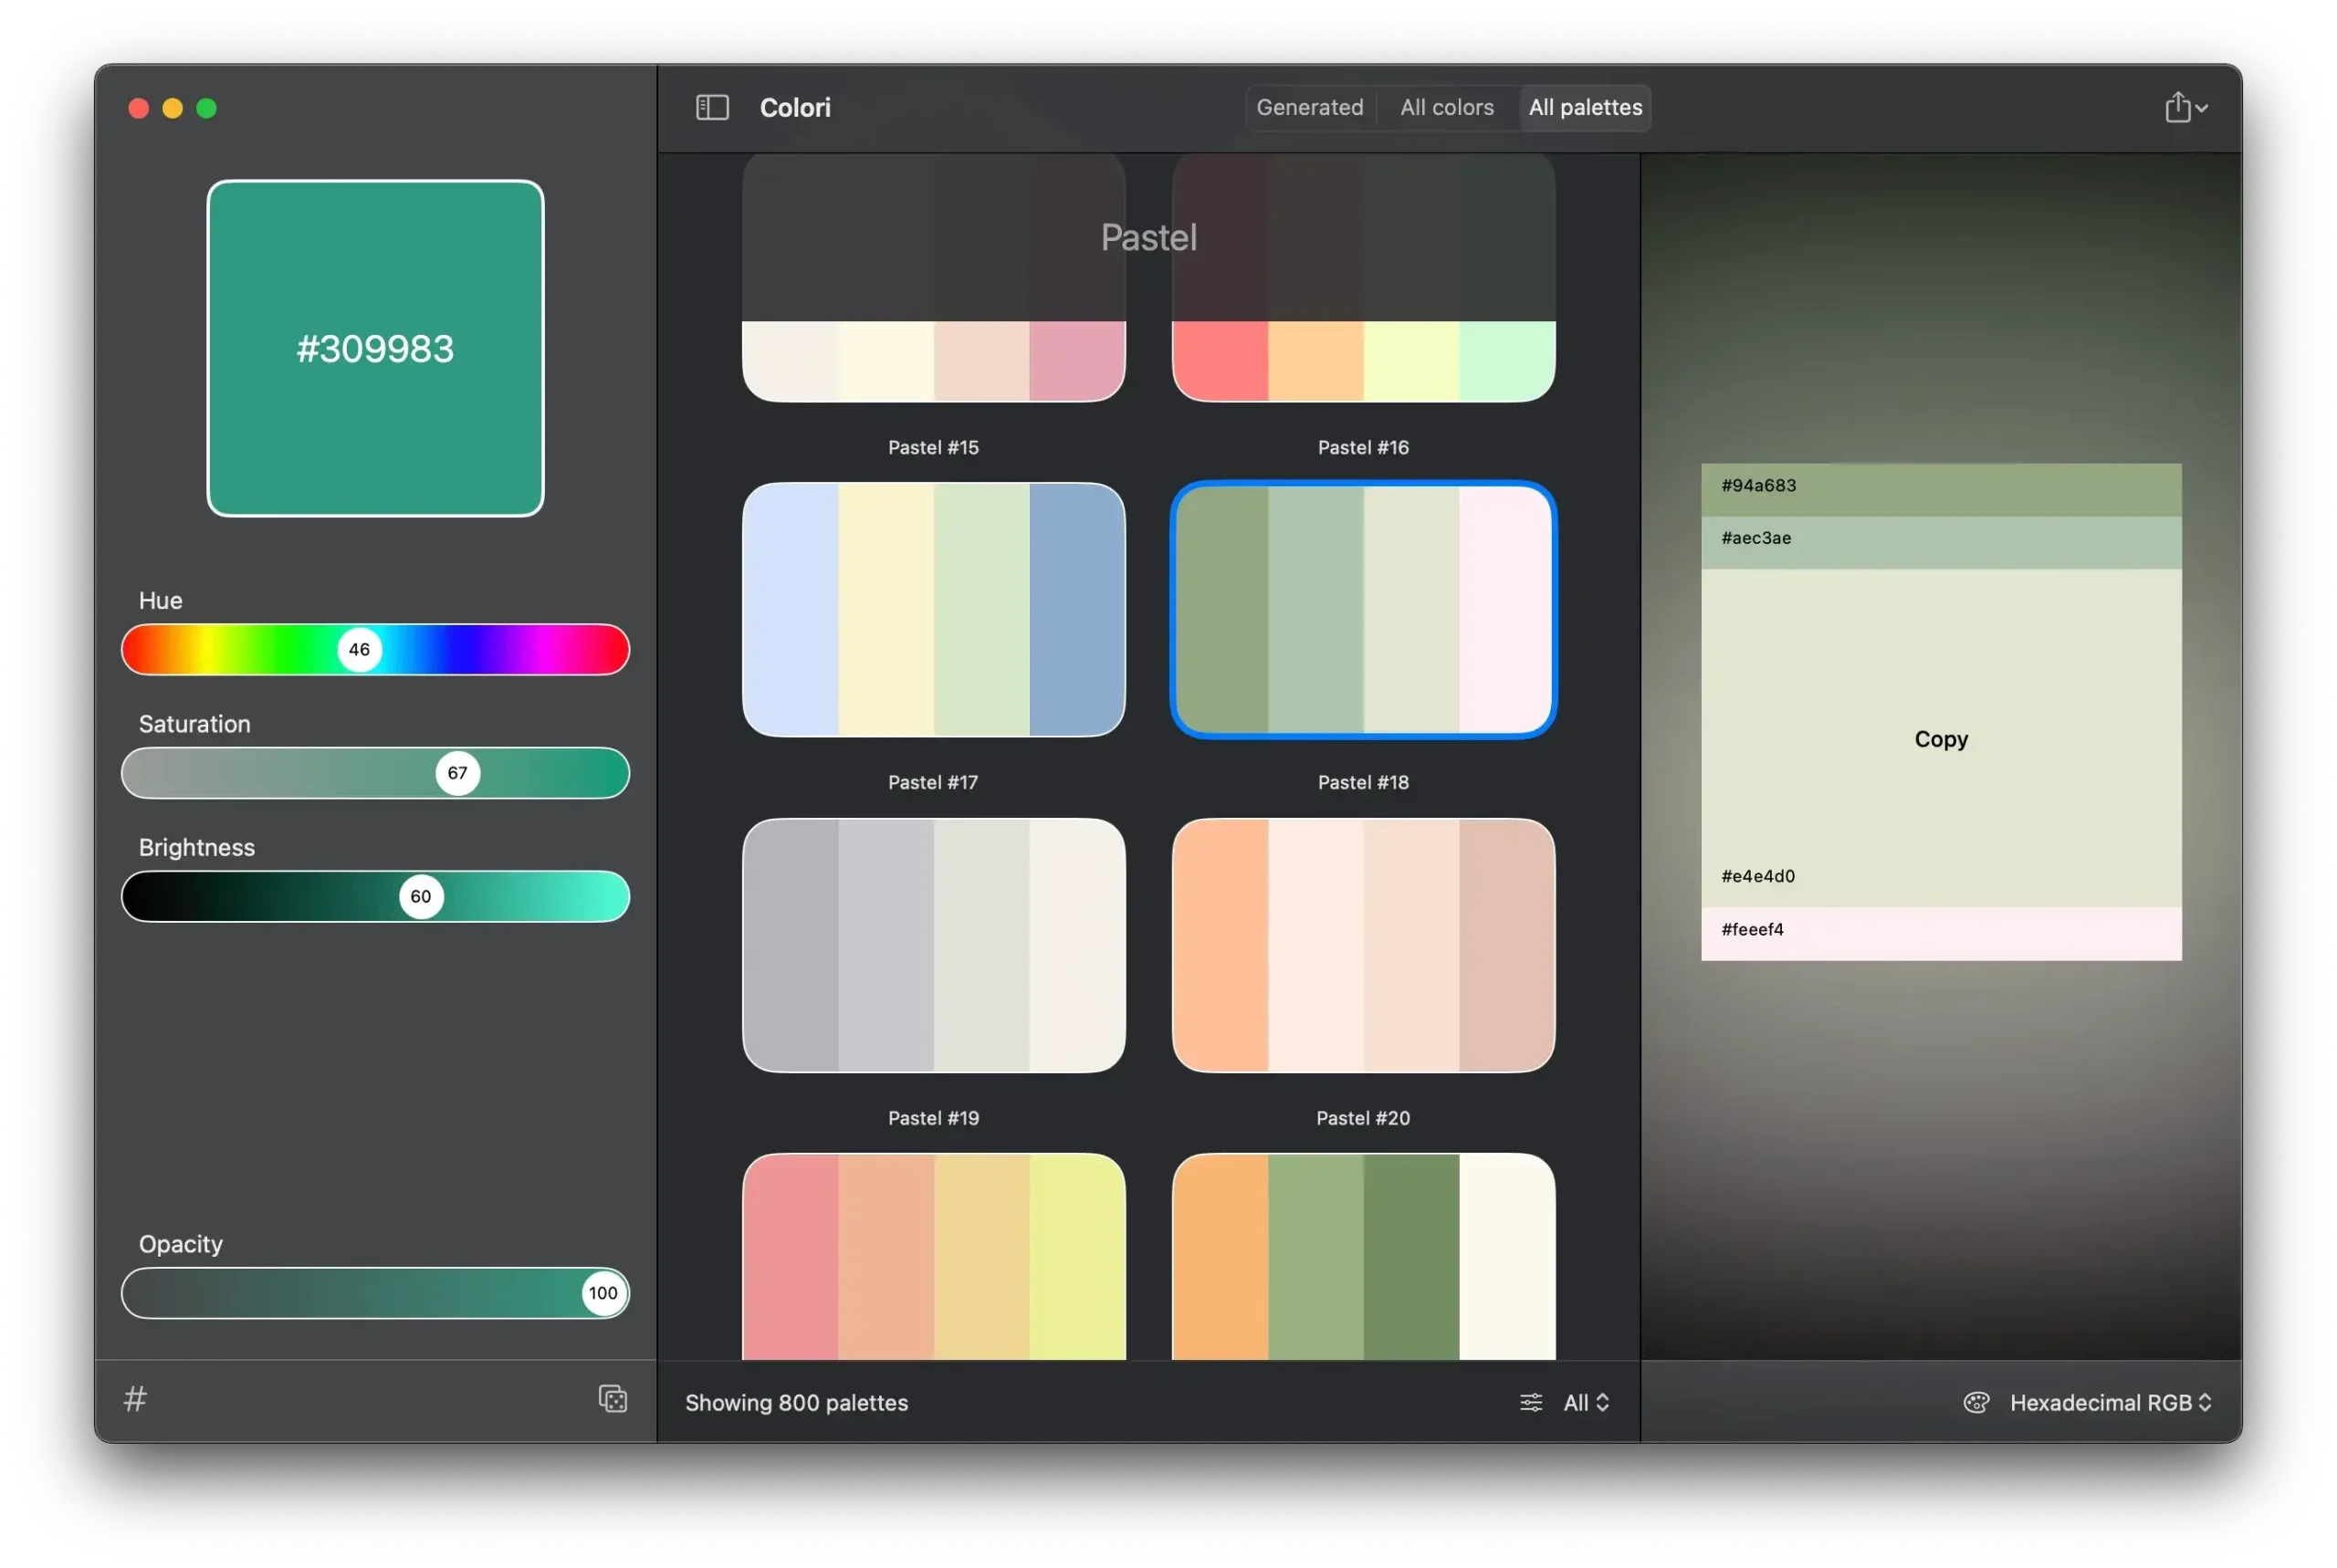Switch to the All colors tab
The height and width of the screenshot is (1568, 2337).
(x=1446, y=107)
